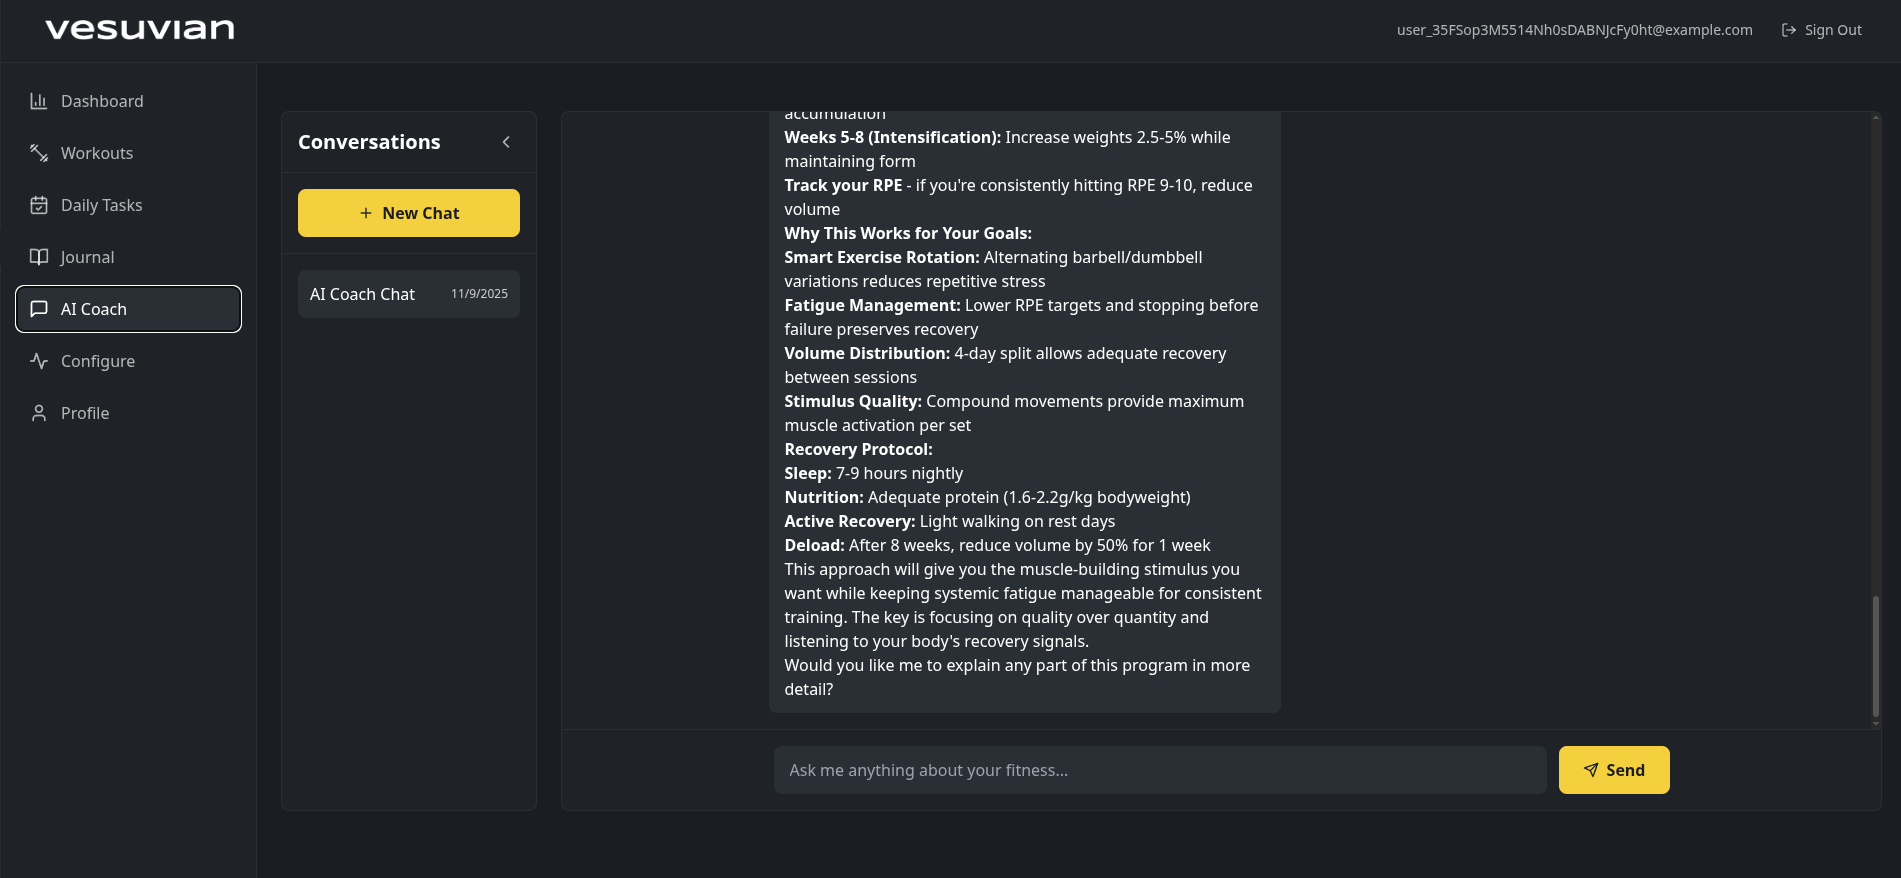Click the Daily Tasks calendar icon
The height and width of the screenshot is (878, 1901).
tap(39, 205)
